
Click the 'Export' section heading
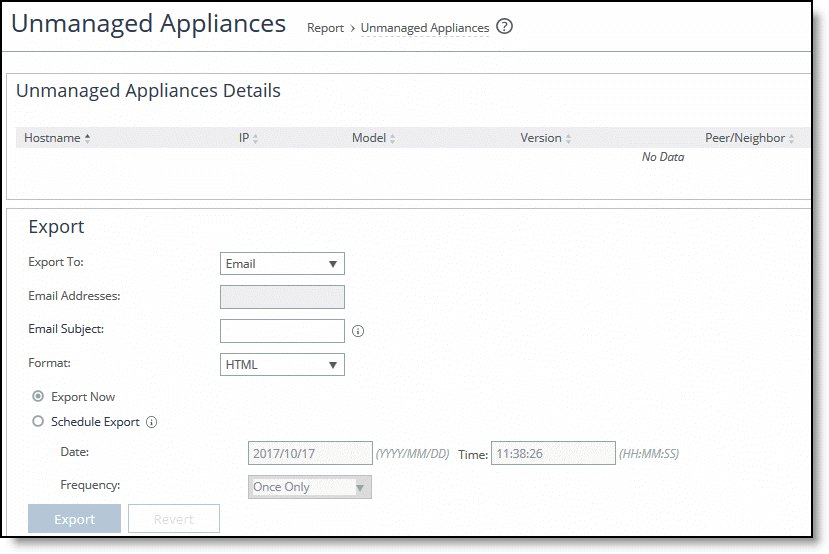pos(56,227)
